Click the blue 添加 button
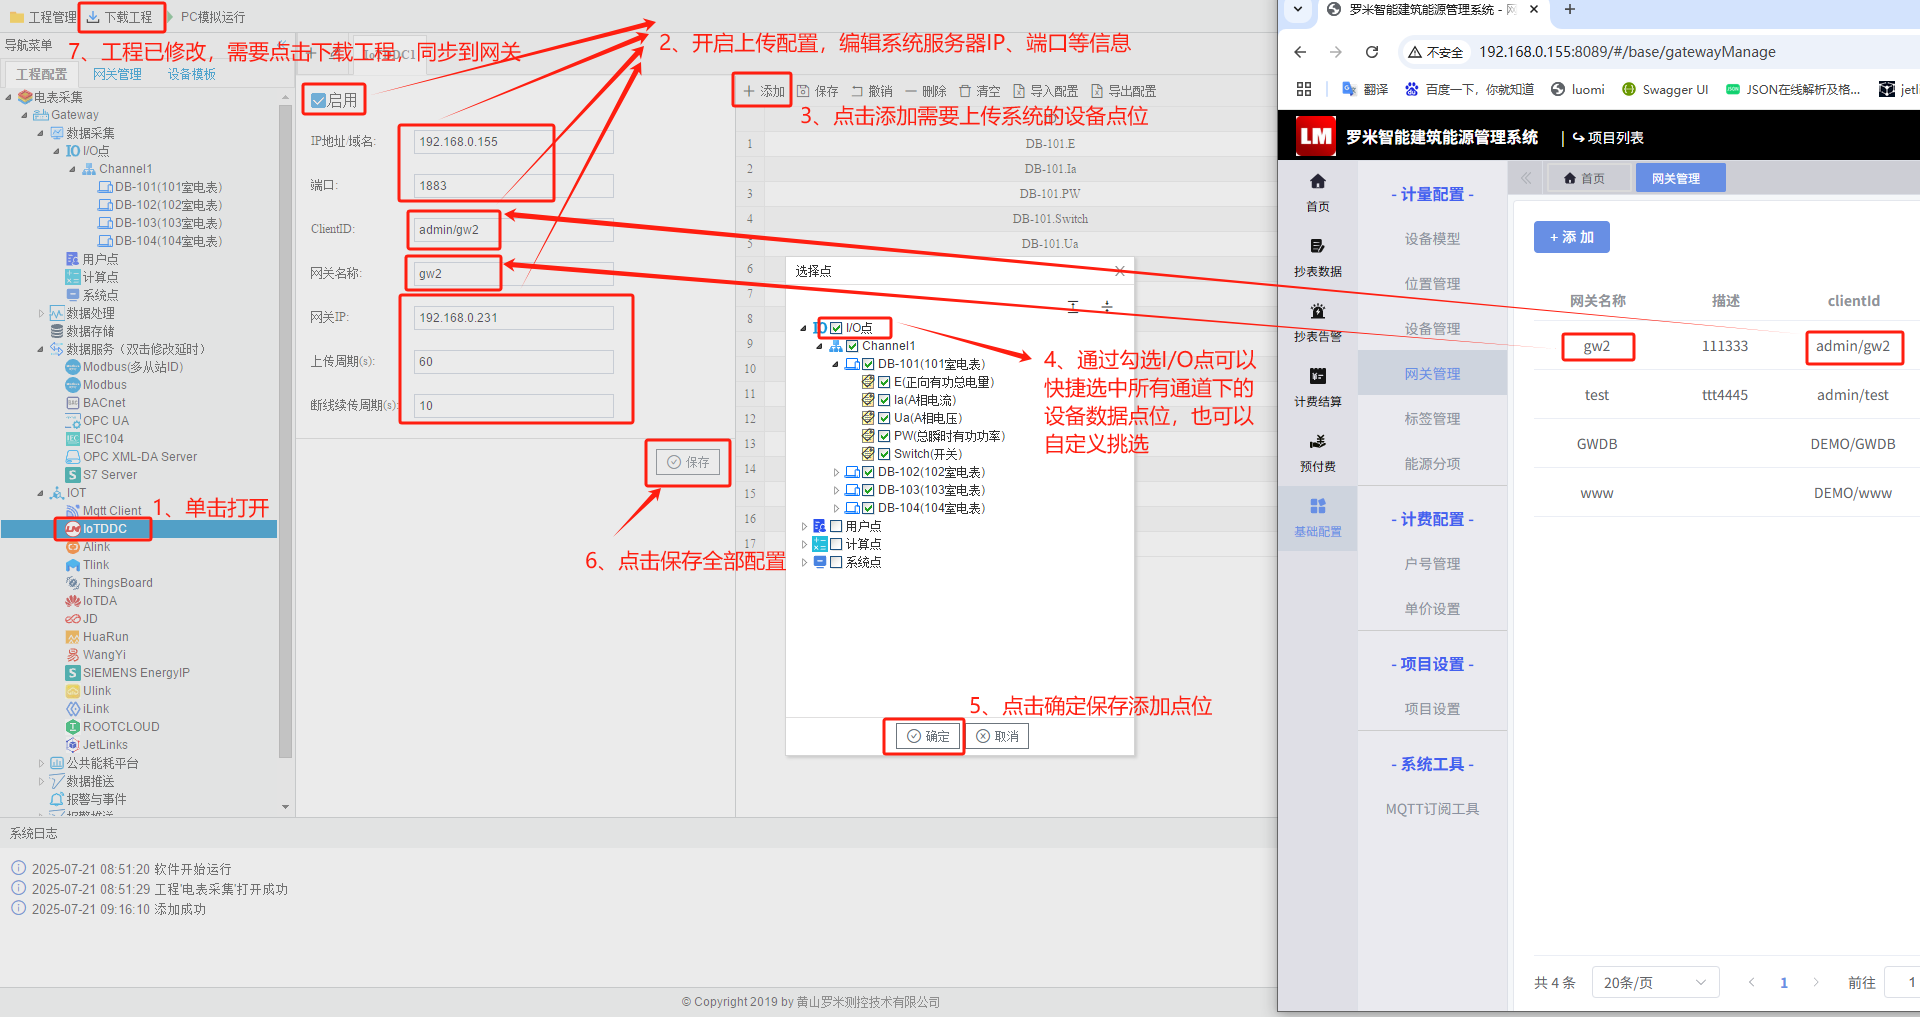 (1571, 237)
